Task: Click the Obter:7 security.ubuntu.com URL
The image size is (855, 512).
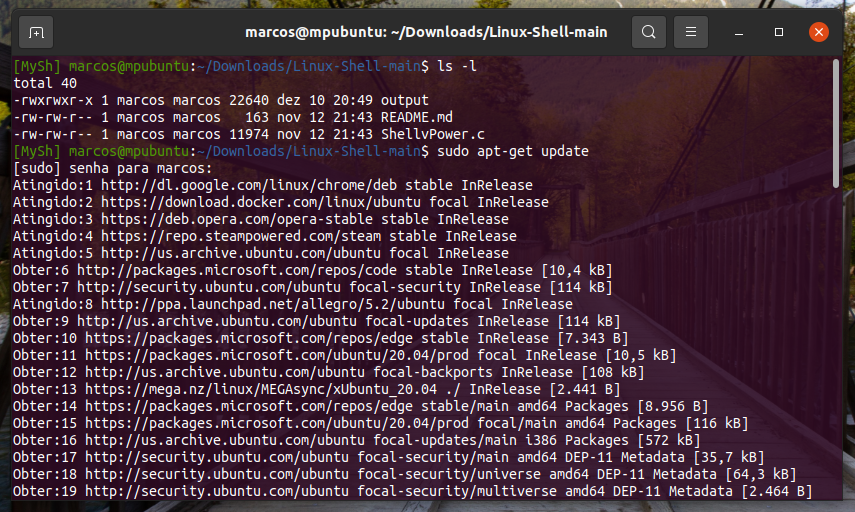Action: pyautogui.click(x=209, y=287)
